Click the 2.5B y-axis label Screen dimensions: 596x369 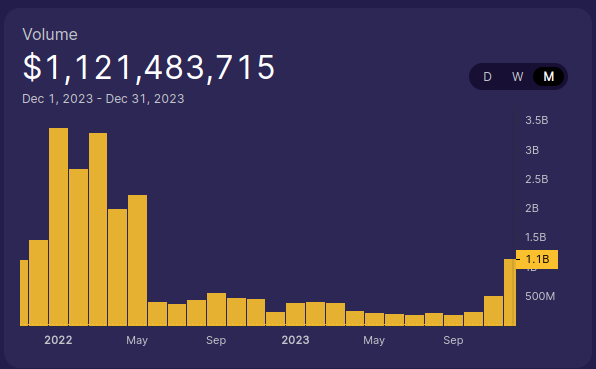pyautogui.click(x=537, y=179)
